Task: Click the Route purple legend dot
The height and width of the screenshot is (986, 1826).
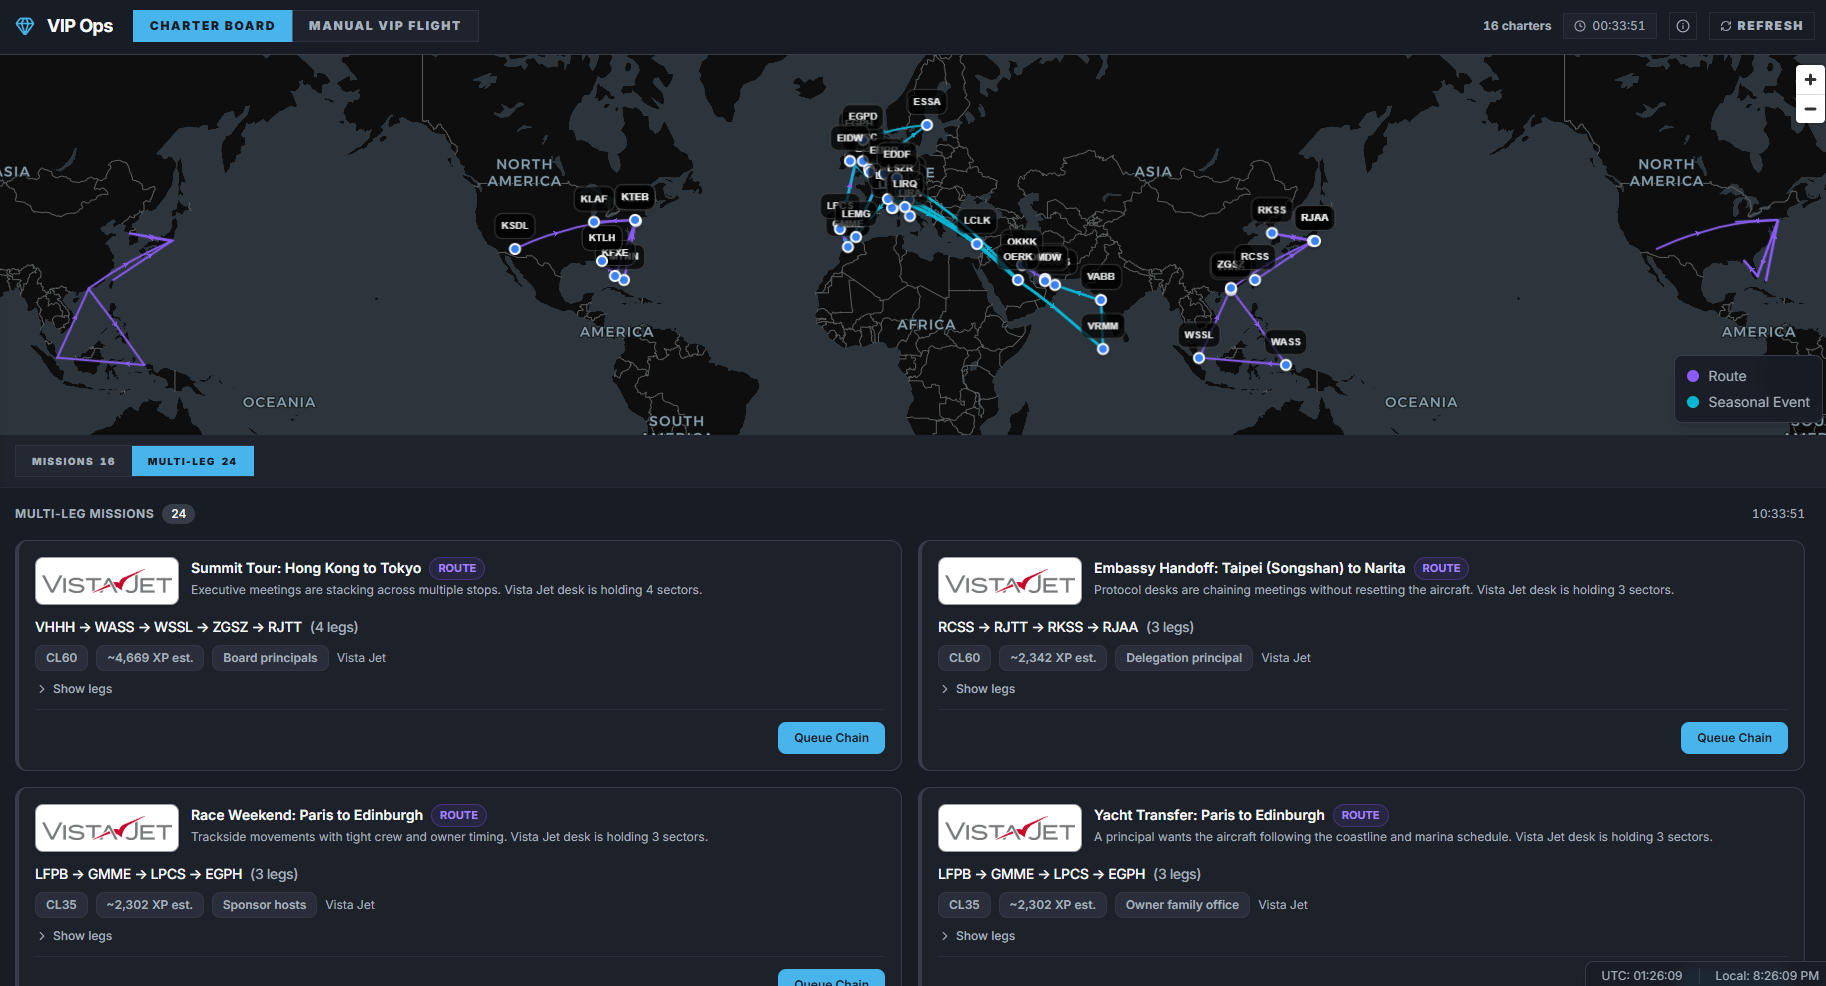Action: click(x=1693, y=376)
